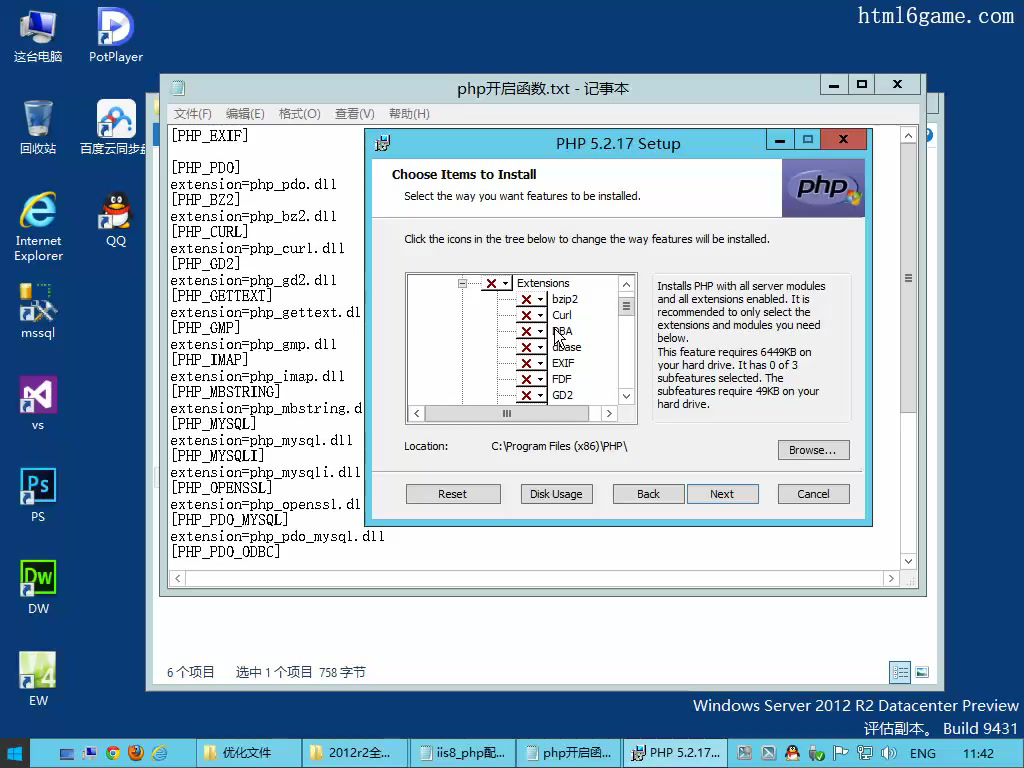Open the volume speaker tray icon
The height and width of the screenshot is (768, 1024).
point(888,753)
